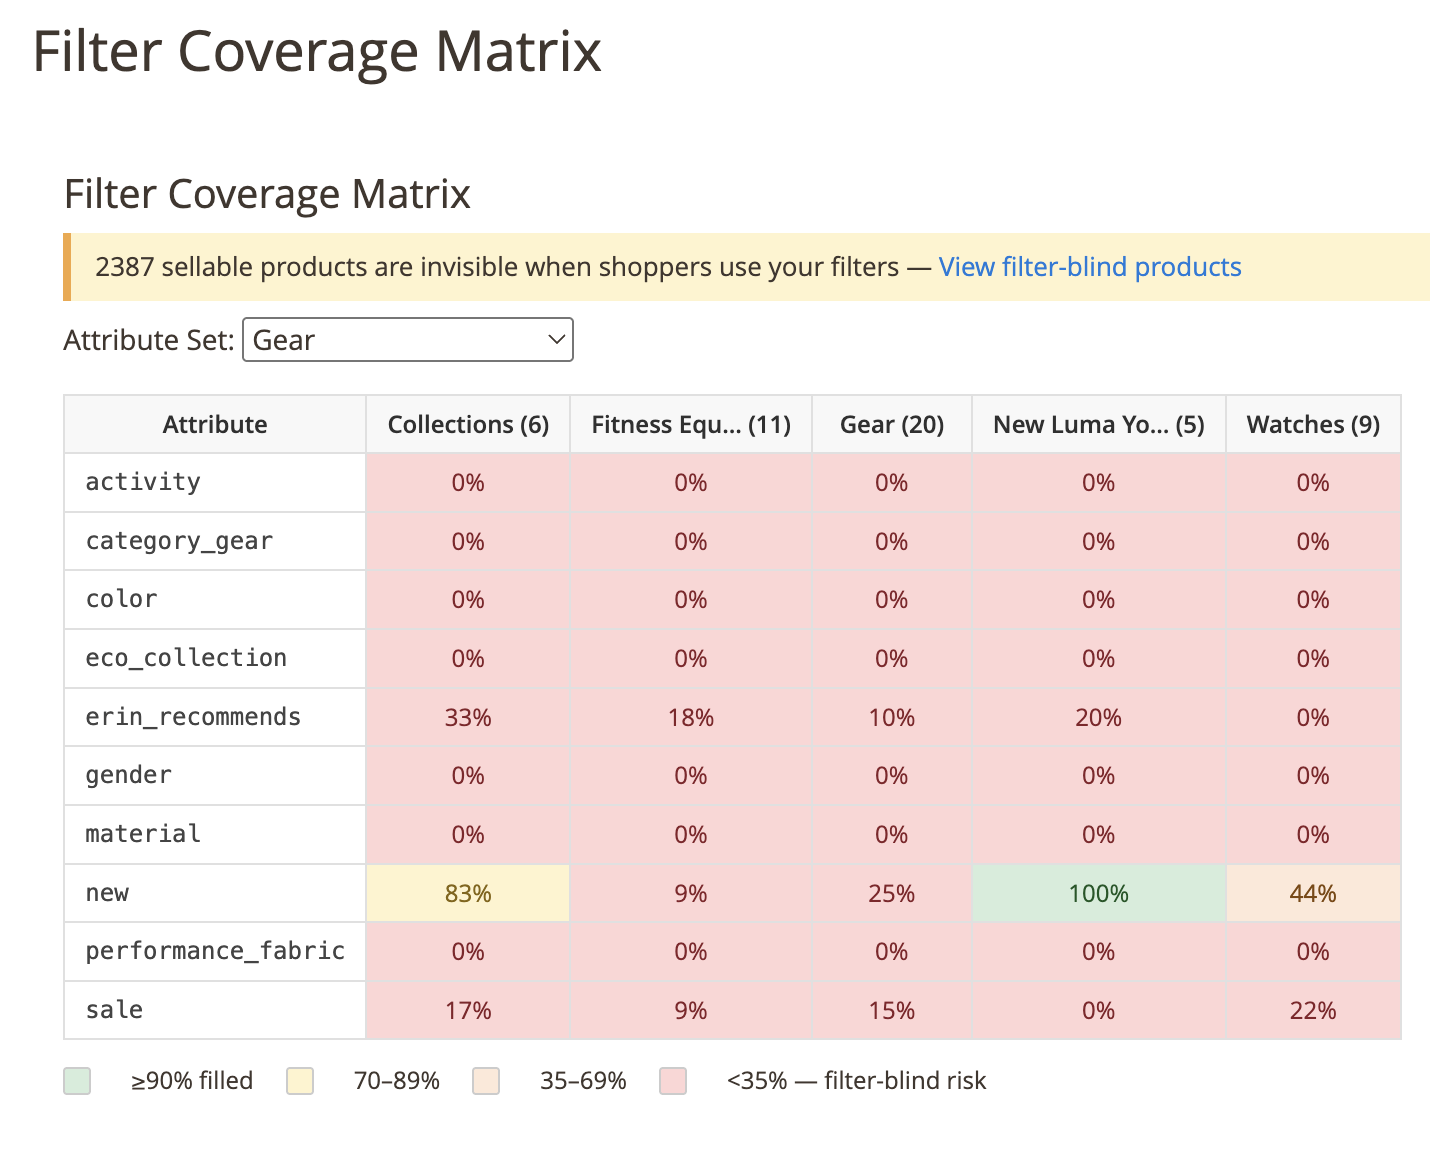The width and height of the screenshot is (1430, 1160).
Task: Click the Attribute column header
Action: [214, 424]
